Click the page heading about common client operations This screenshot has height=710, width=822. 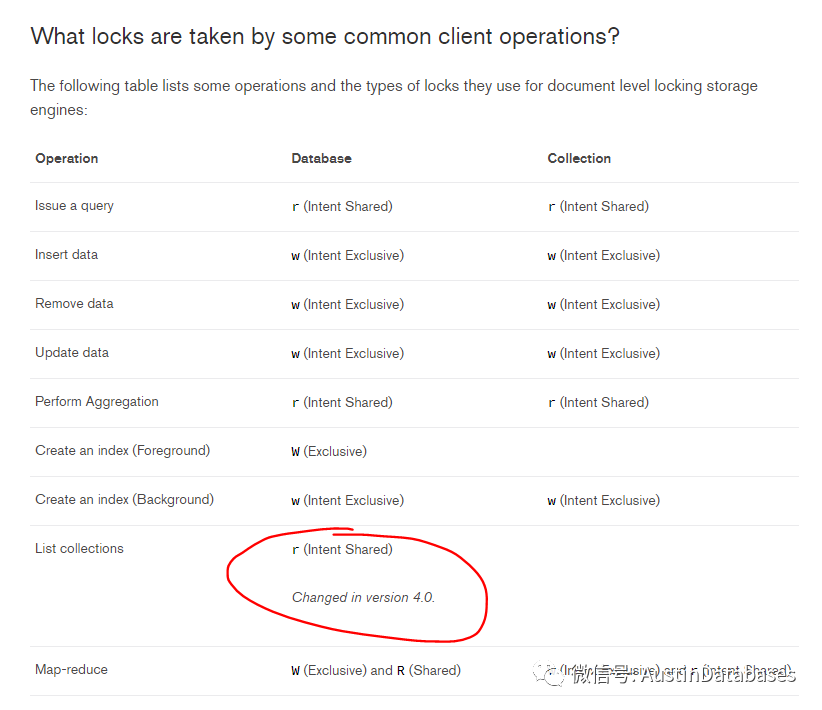coord(325,37)
